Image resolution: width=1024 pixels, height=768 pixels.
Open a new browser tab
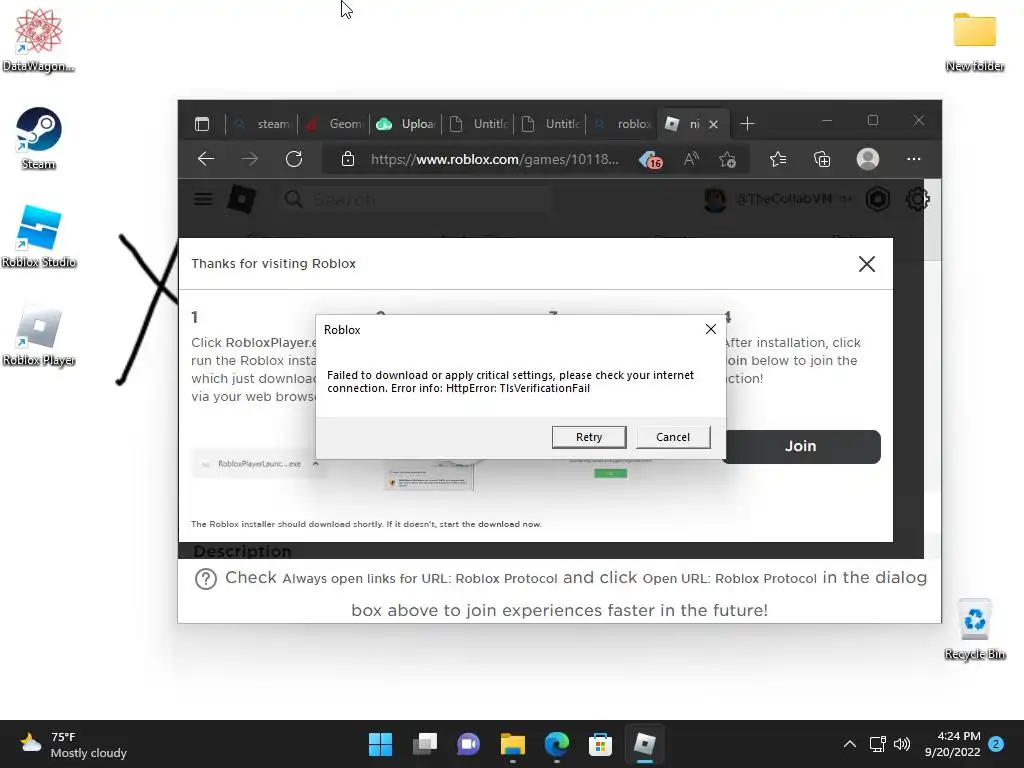747,123
